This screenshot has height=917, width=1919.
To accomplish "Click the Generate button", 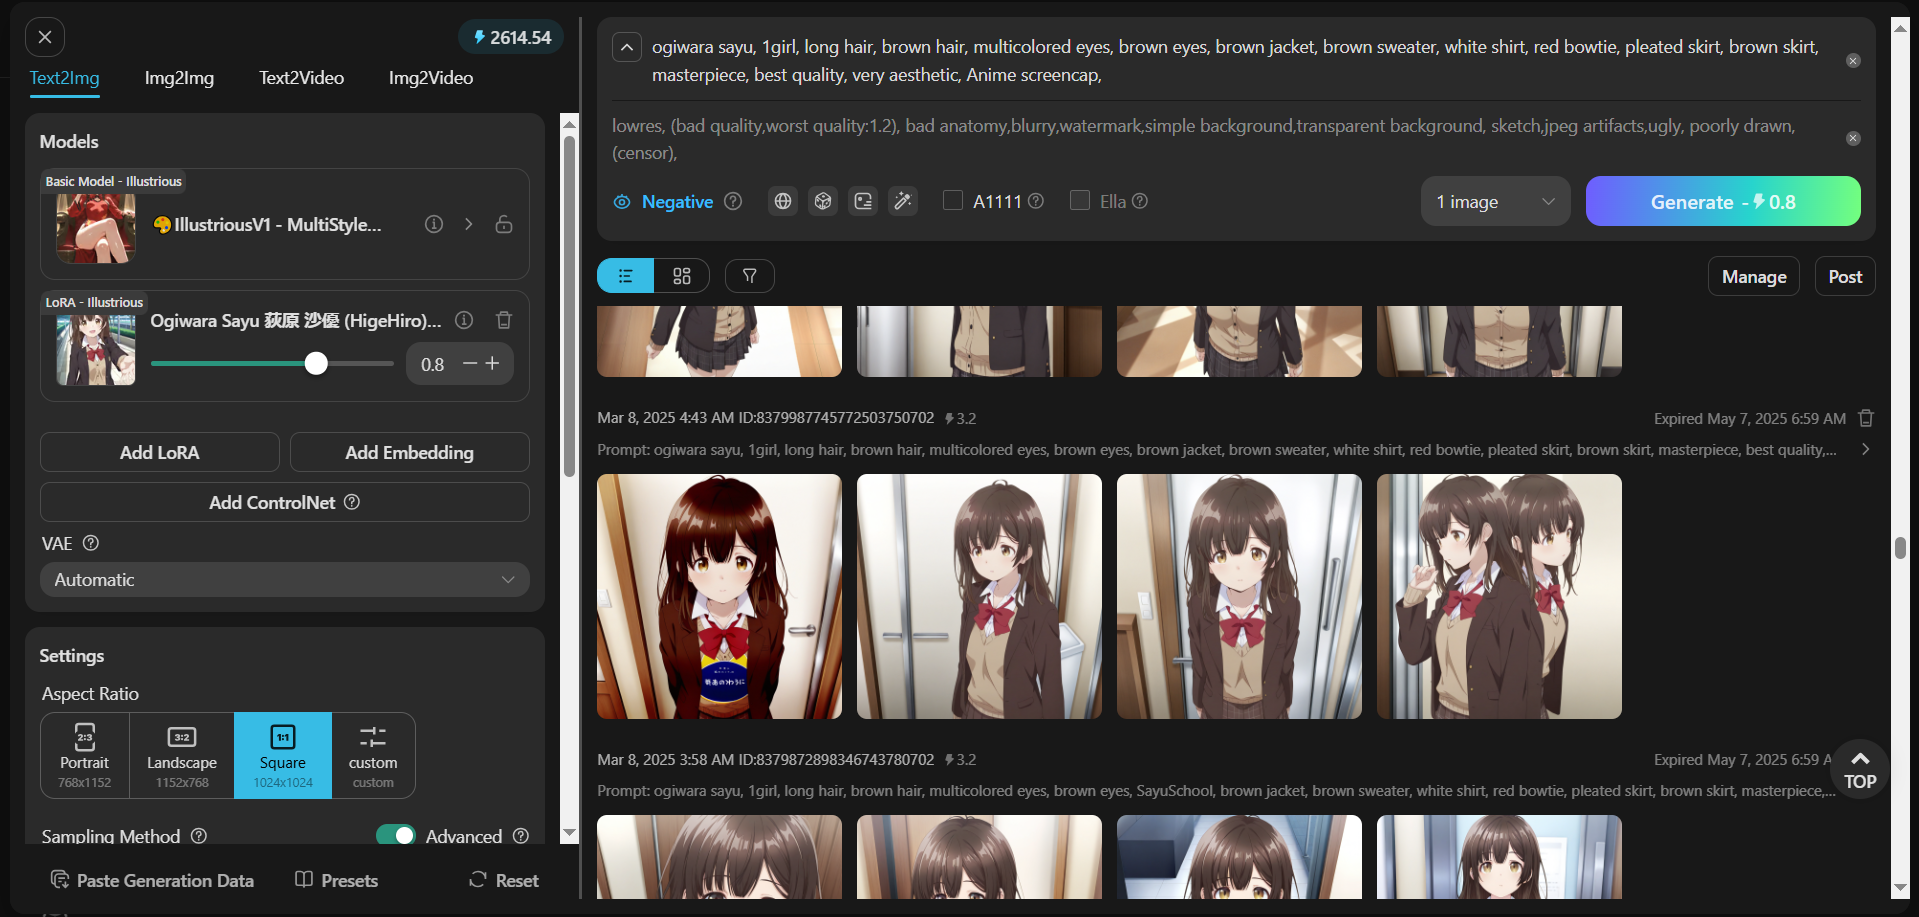I will pos(1723,202).
